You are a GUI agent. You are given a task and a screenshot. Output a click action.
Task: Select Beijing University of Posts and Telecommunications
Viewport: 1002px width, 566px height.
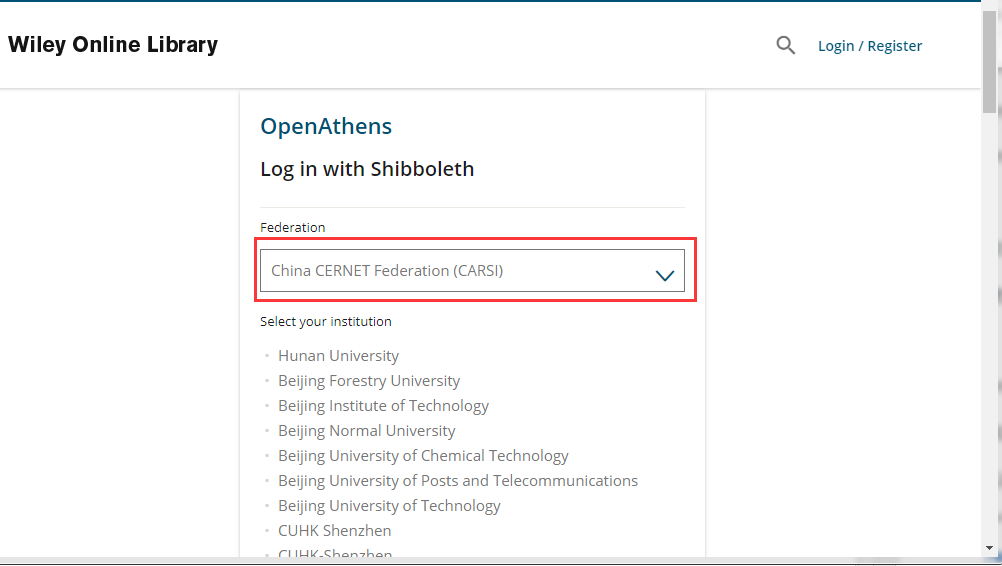click(x=457, y=481)
